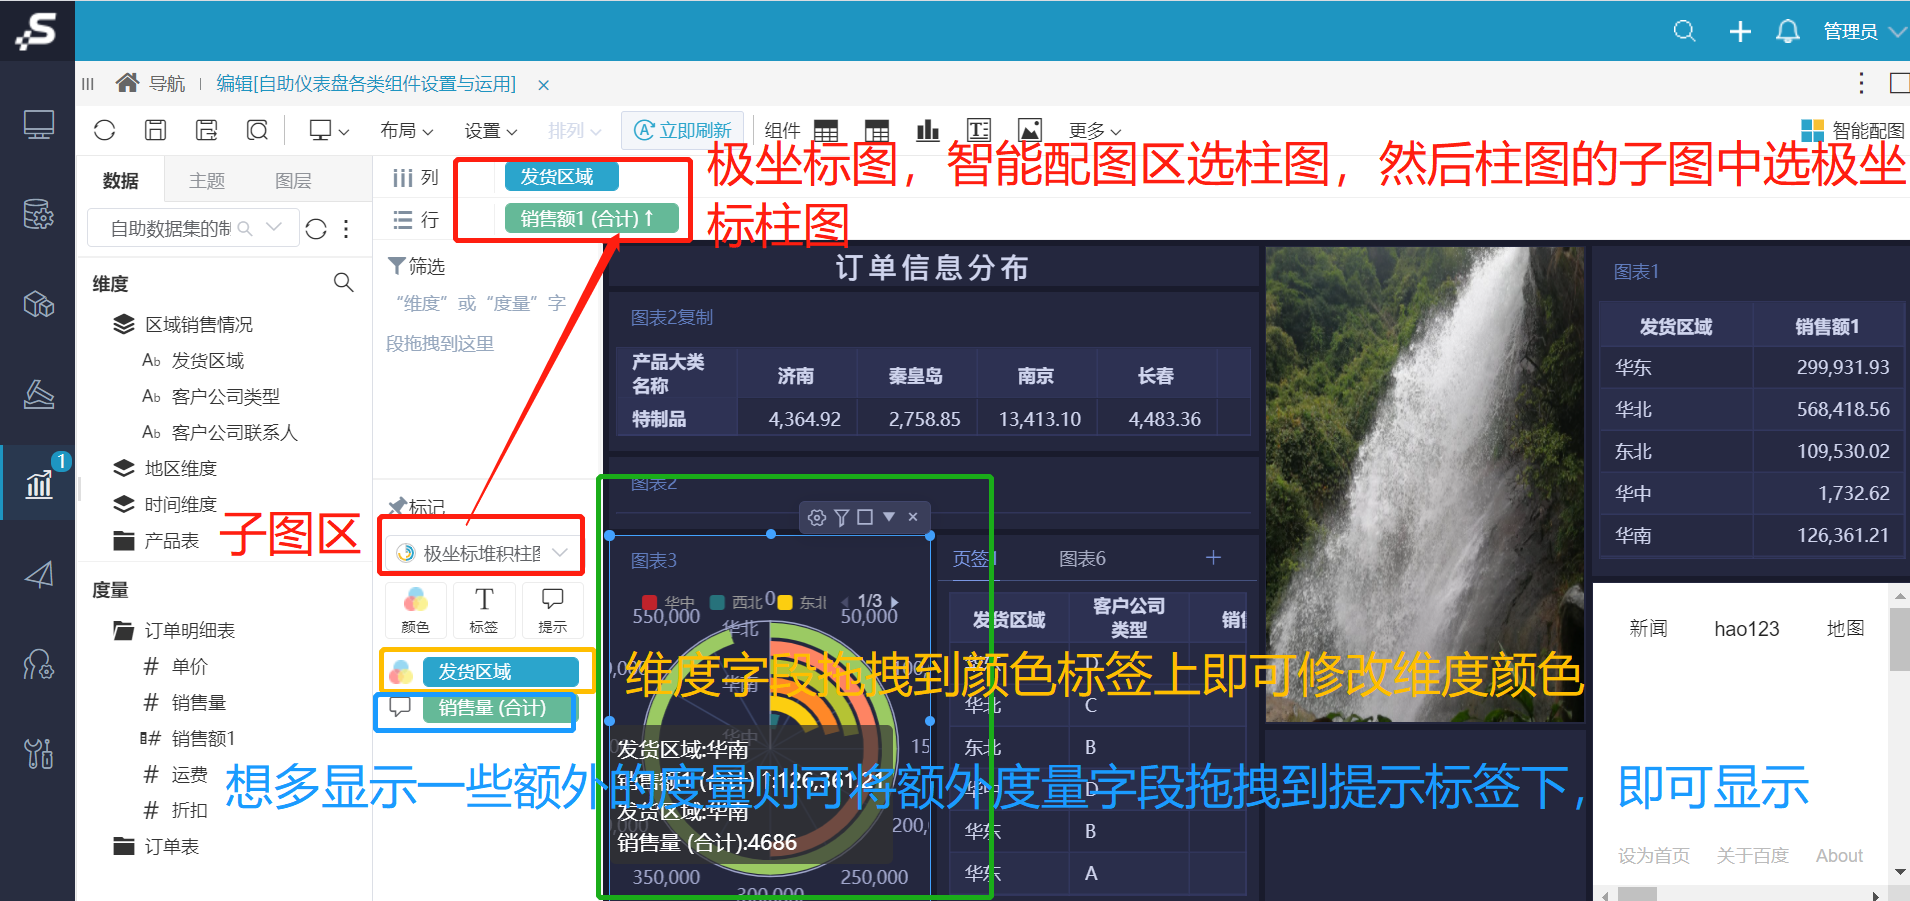1910x901 pixels.
Task: Refresh the dataset list
Action: point(316,229)
